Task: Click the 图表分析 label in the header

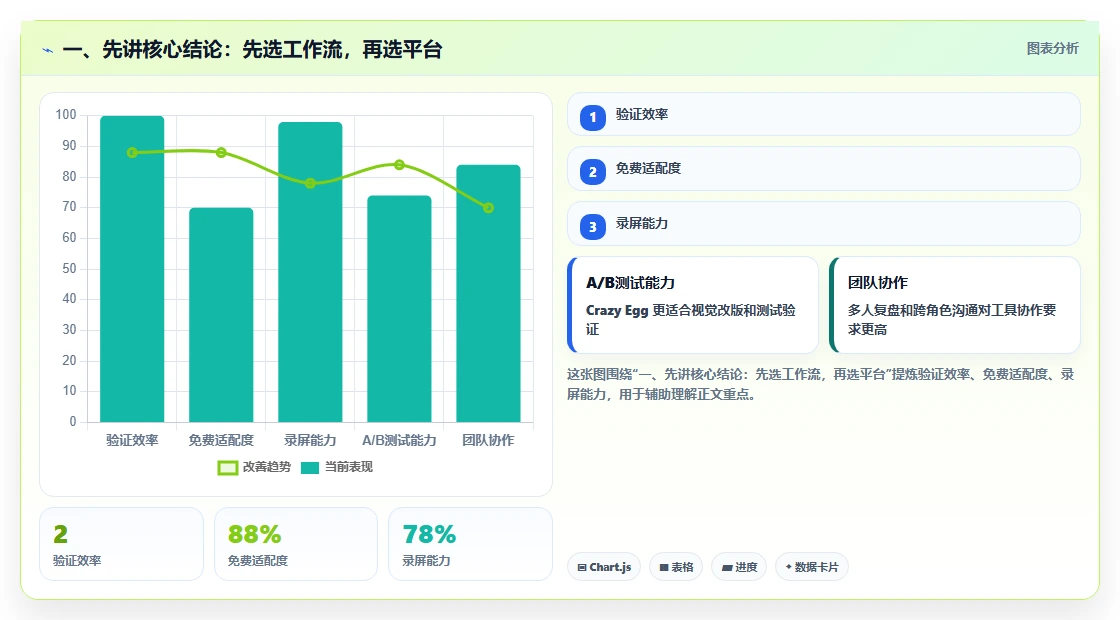Action: [1052, 49]
